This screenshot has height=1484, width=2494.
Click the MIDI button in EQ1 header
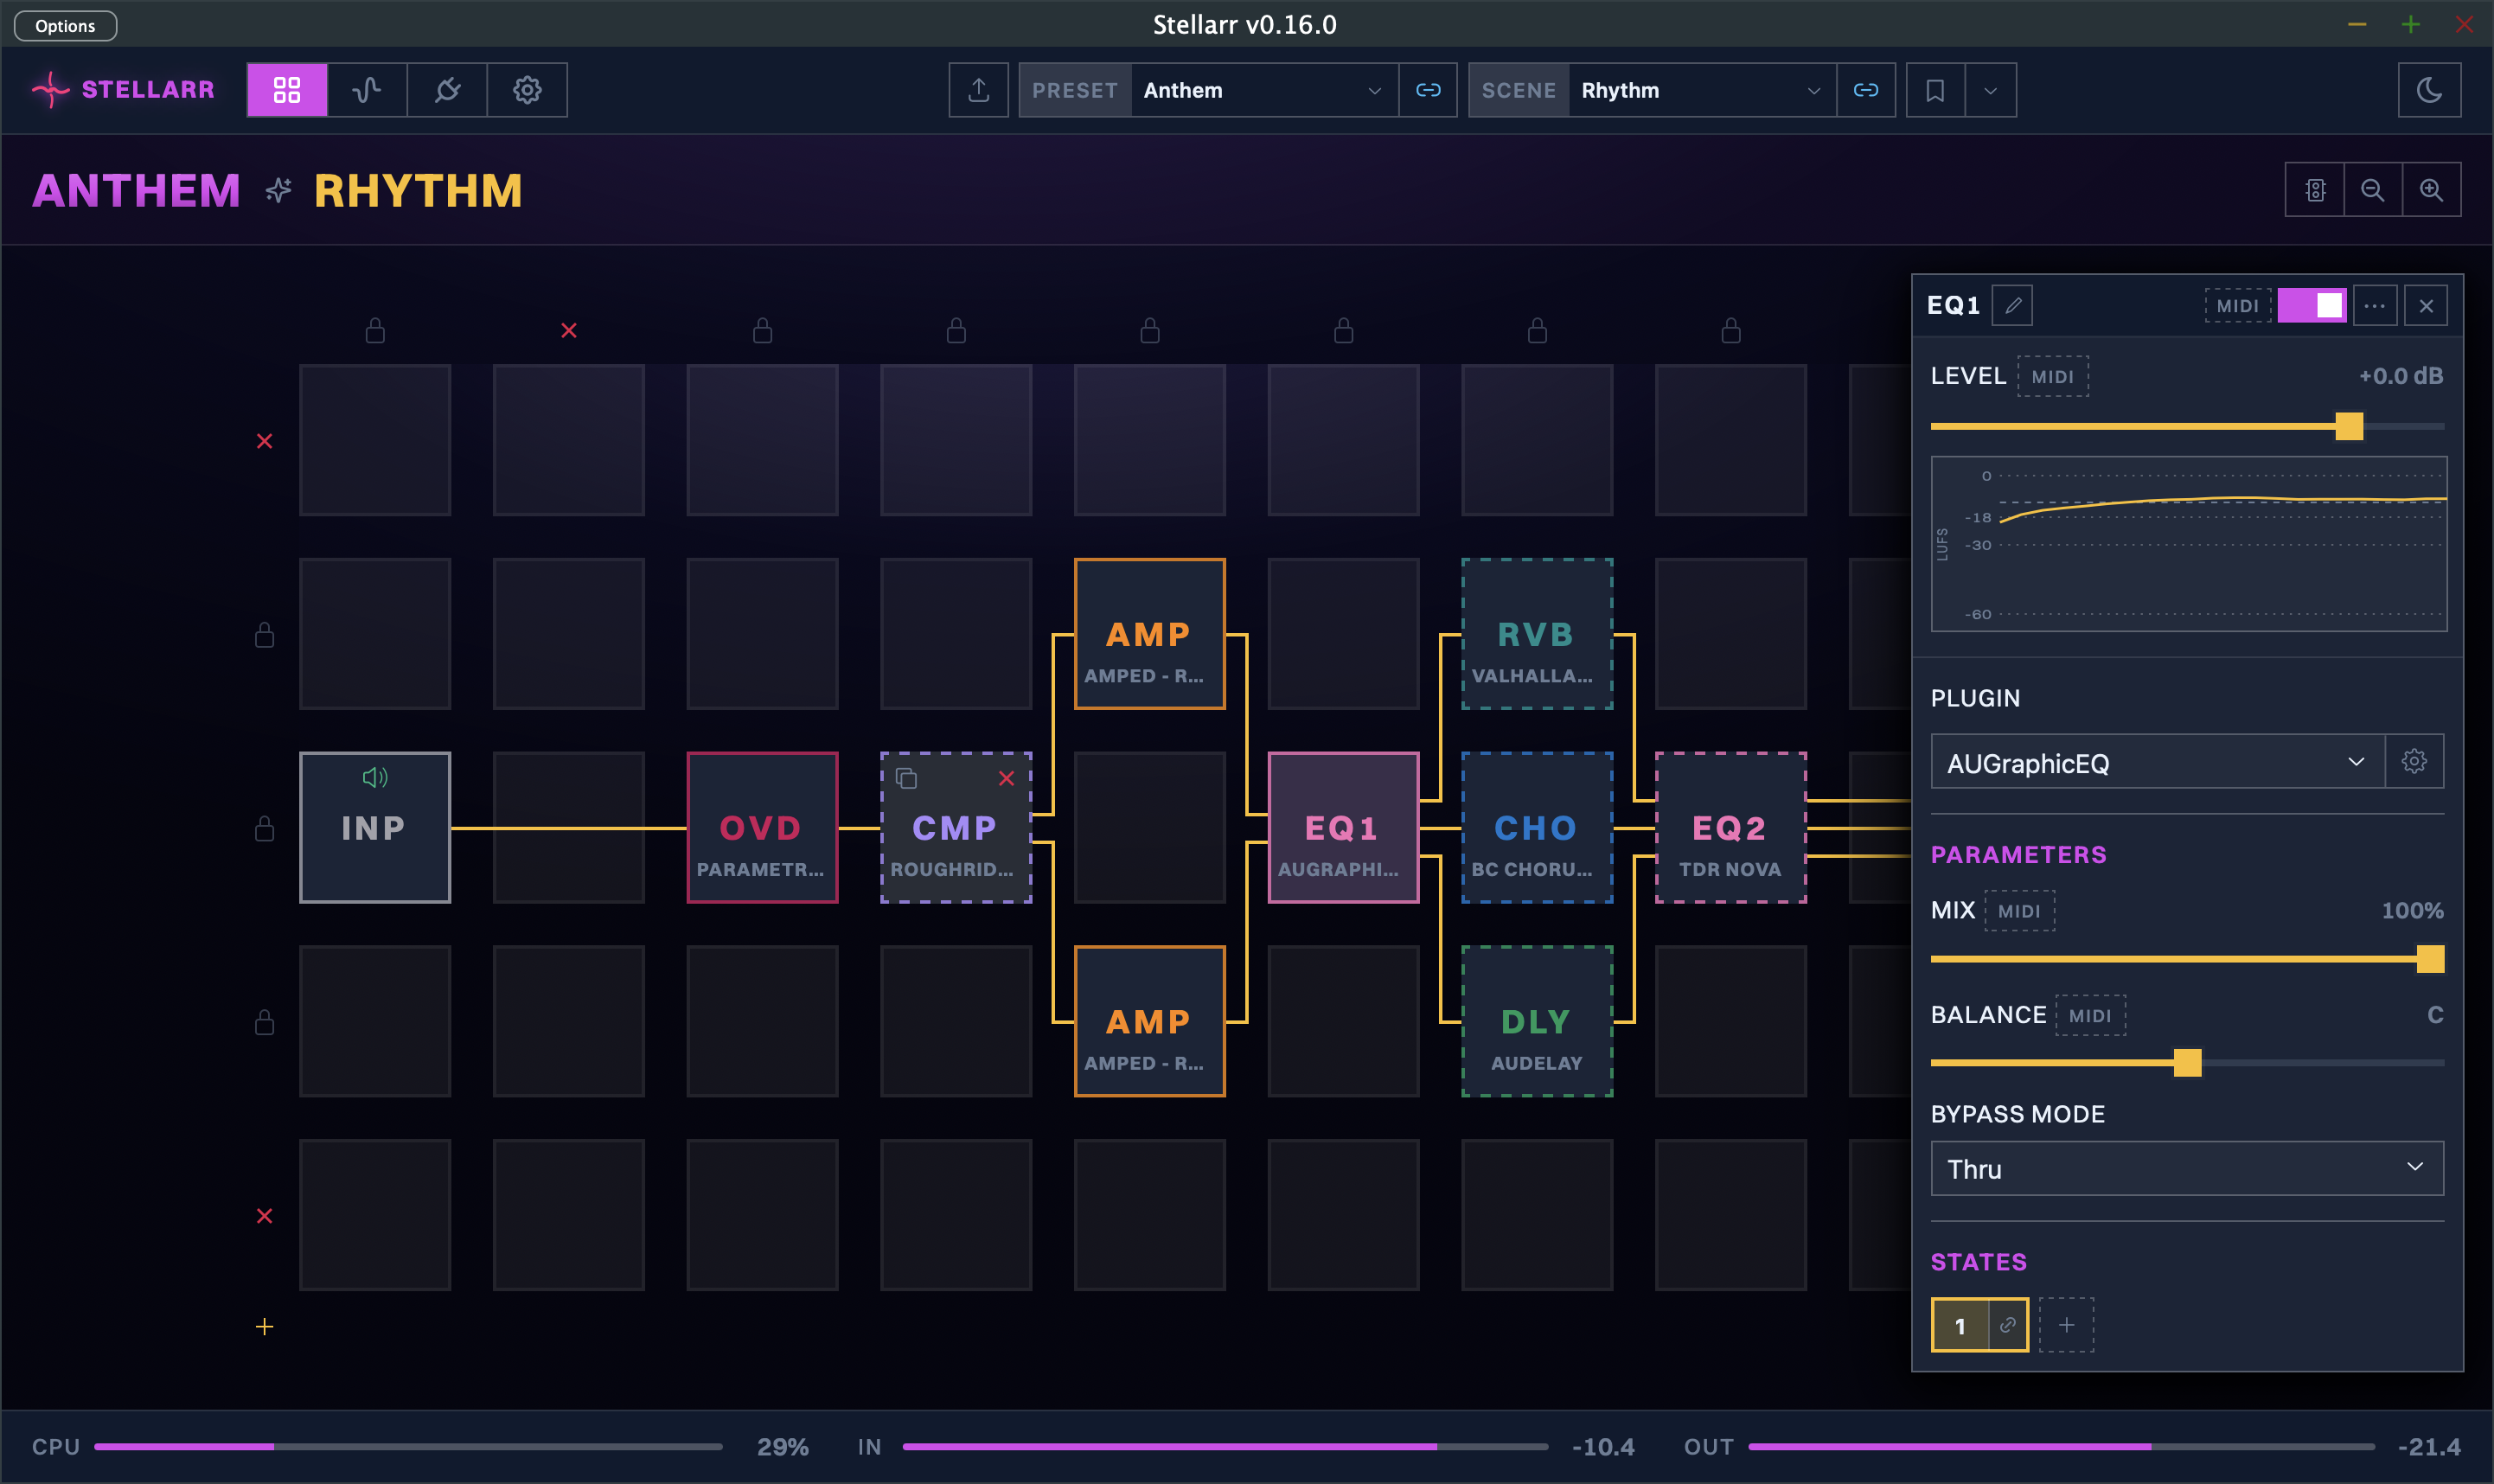pos(2237,306)
